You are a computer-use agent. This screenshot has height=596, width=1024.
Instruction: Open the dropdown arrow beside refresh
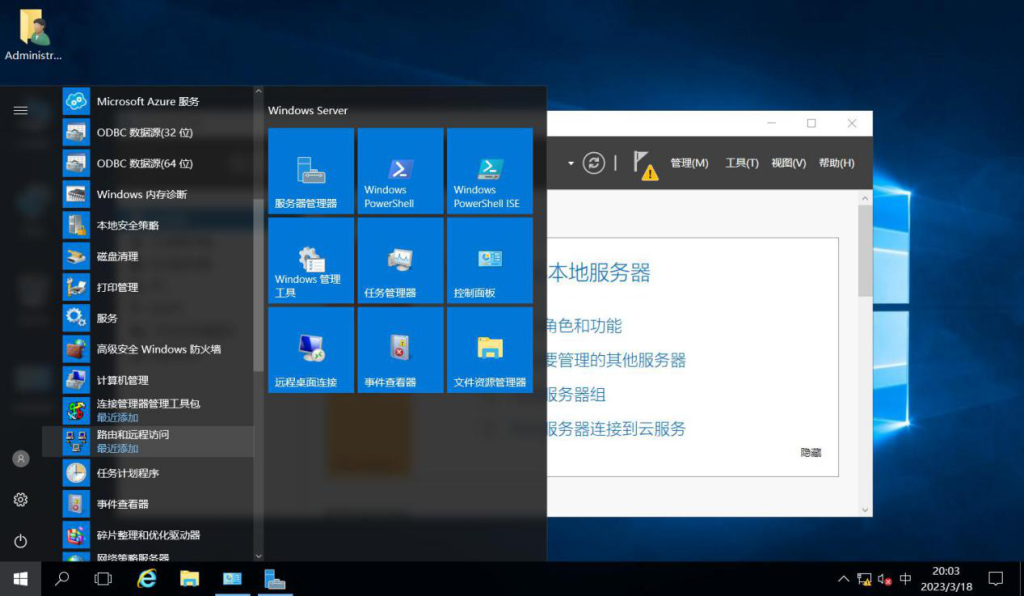571,163
